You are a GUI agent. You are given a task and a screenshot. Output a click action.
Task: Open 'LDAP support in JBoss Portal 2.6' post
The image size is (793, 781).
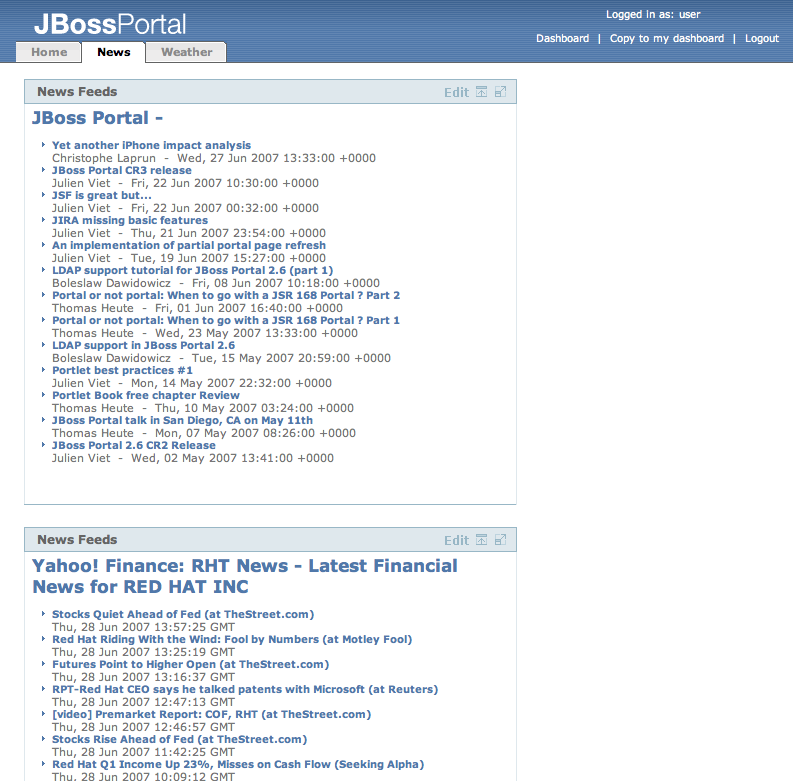click(143, 345)
